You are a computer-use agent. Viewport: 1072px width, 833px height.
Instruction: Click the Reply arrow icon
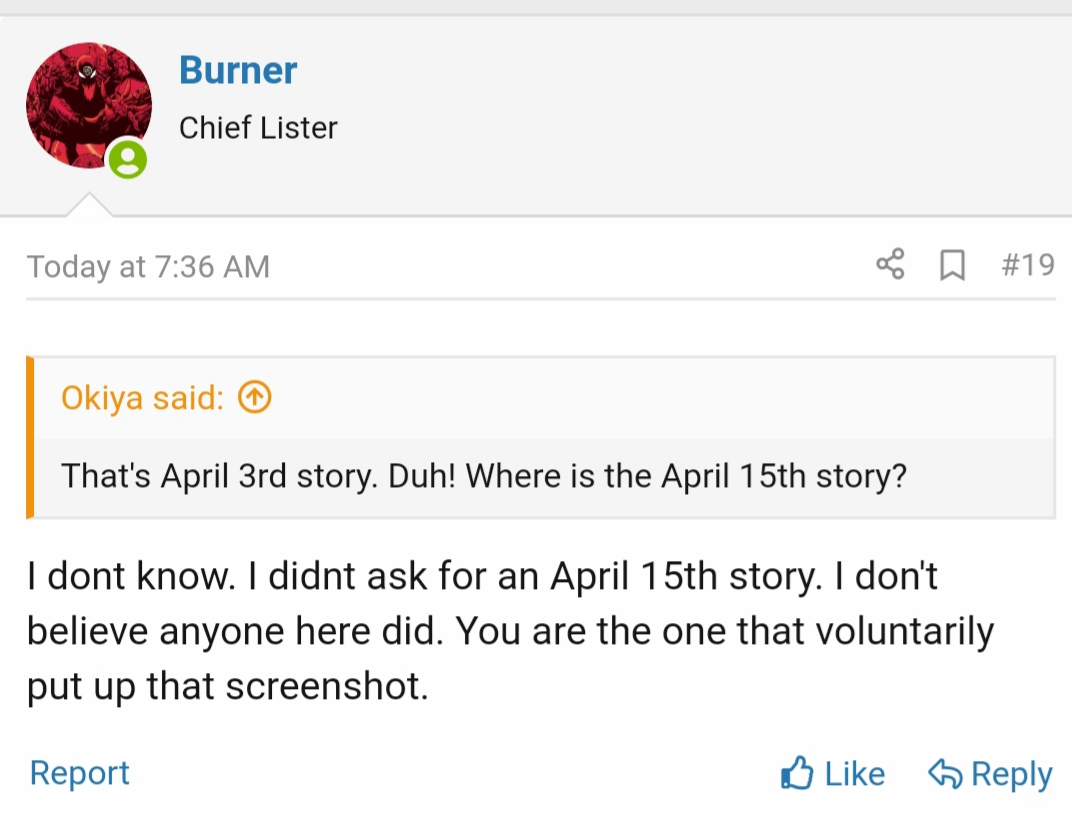click(945, 773)
